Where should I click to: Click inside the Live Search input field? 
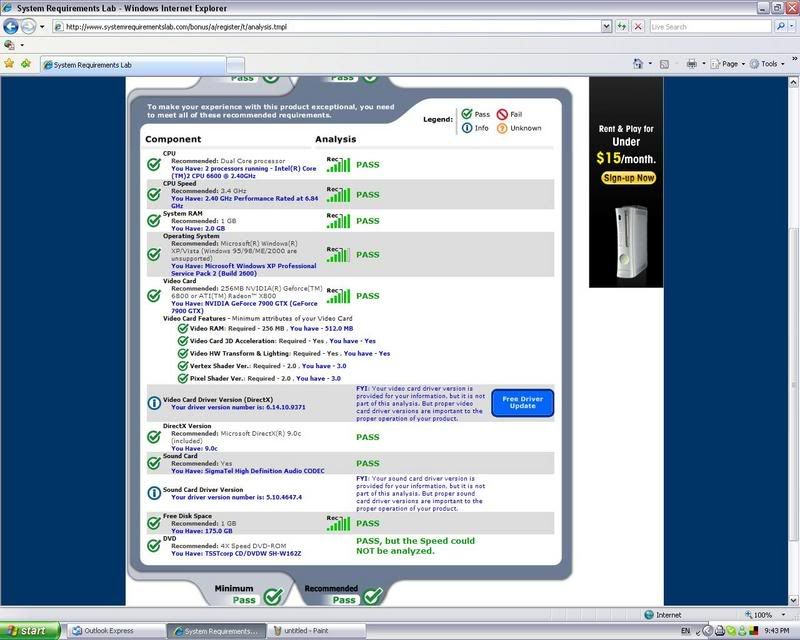click(708, 26)
